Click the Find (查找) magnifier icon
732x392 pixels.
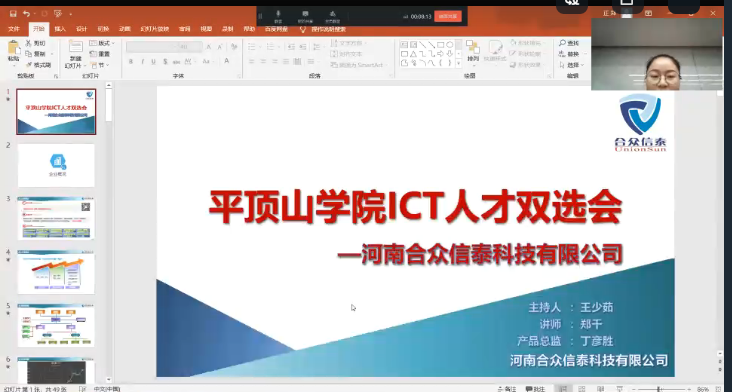(563, 43)
